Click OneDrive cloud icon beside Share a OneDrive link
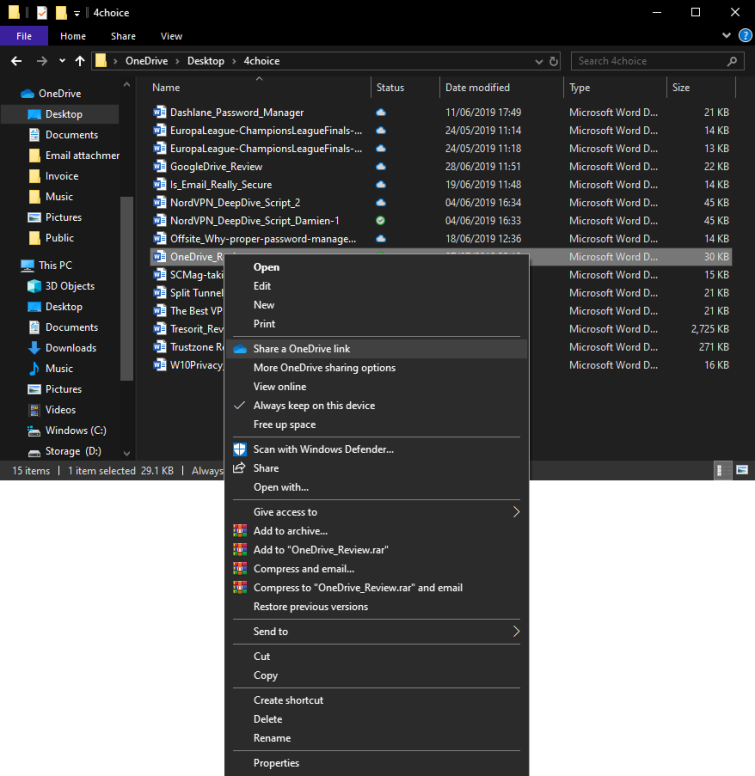755x776 pixels. coord(240,349)
